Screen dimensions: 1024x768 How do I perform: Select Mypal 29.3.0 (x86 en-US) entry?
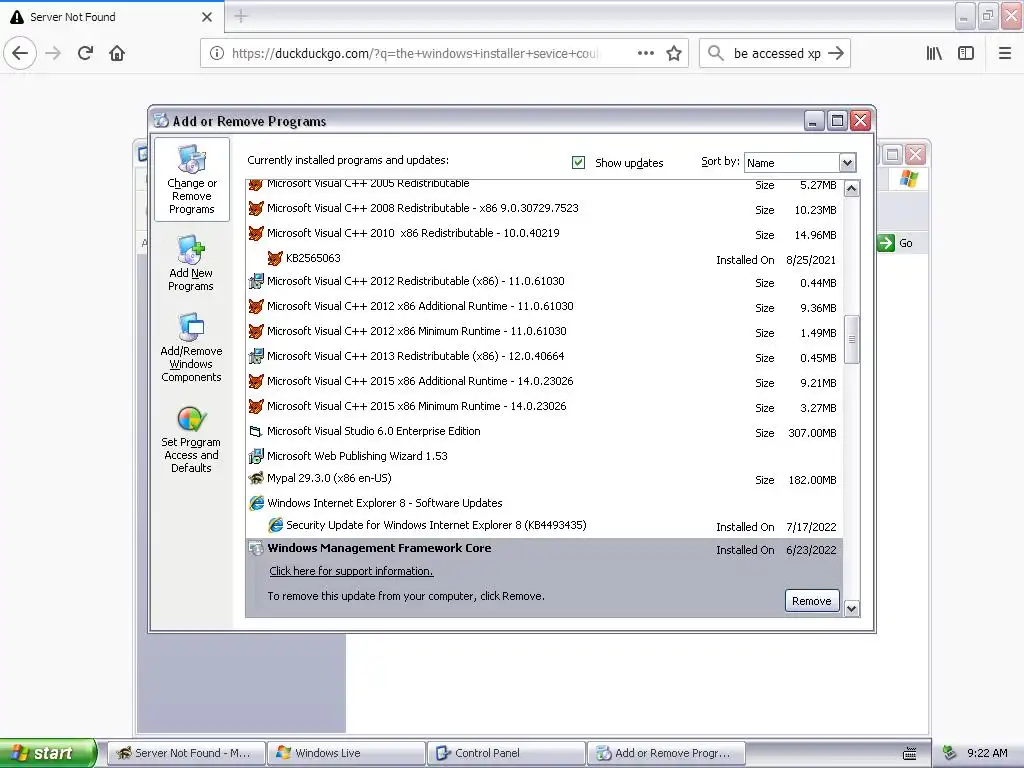point(545,479)
